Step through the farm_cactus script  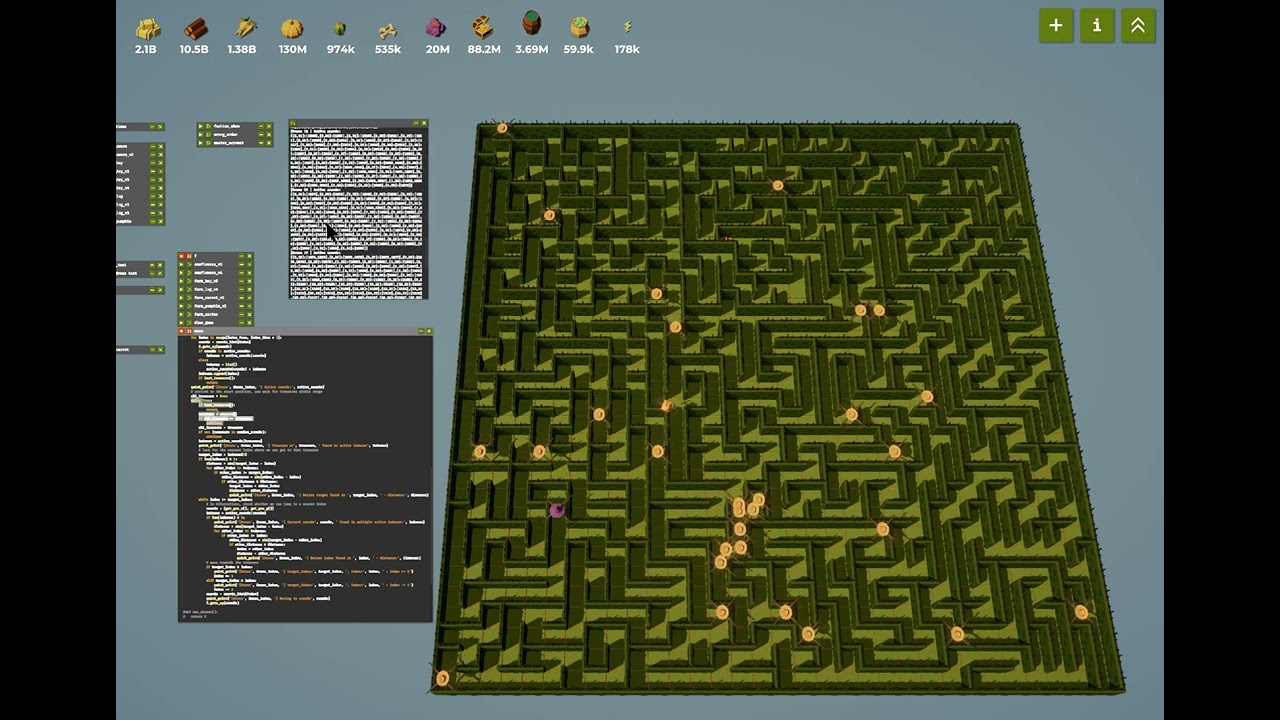click(x=189, y=314)
